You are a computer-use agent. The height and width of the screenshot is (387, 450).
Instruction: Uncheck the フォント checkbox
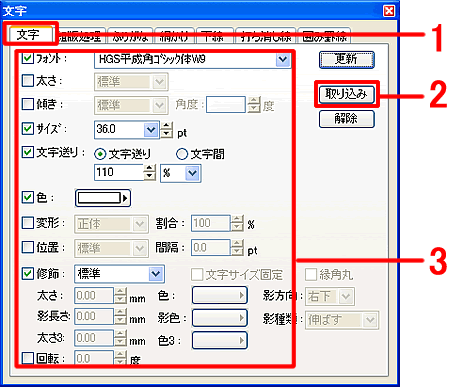tap(28, 58)
